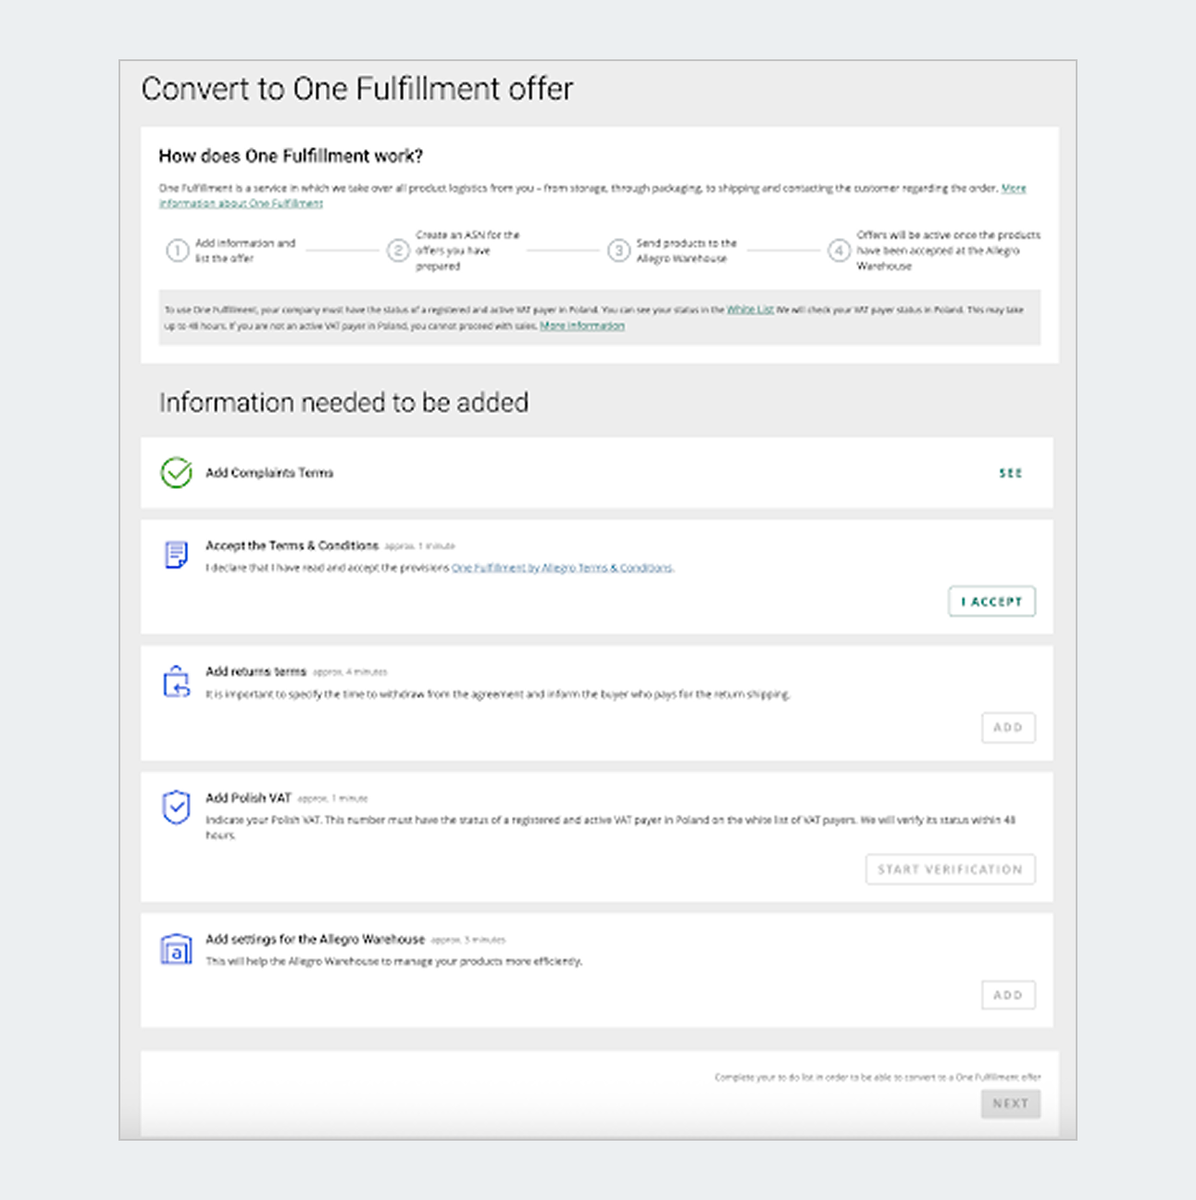Click step 3 'Send products' circle

click(620, 251)
